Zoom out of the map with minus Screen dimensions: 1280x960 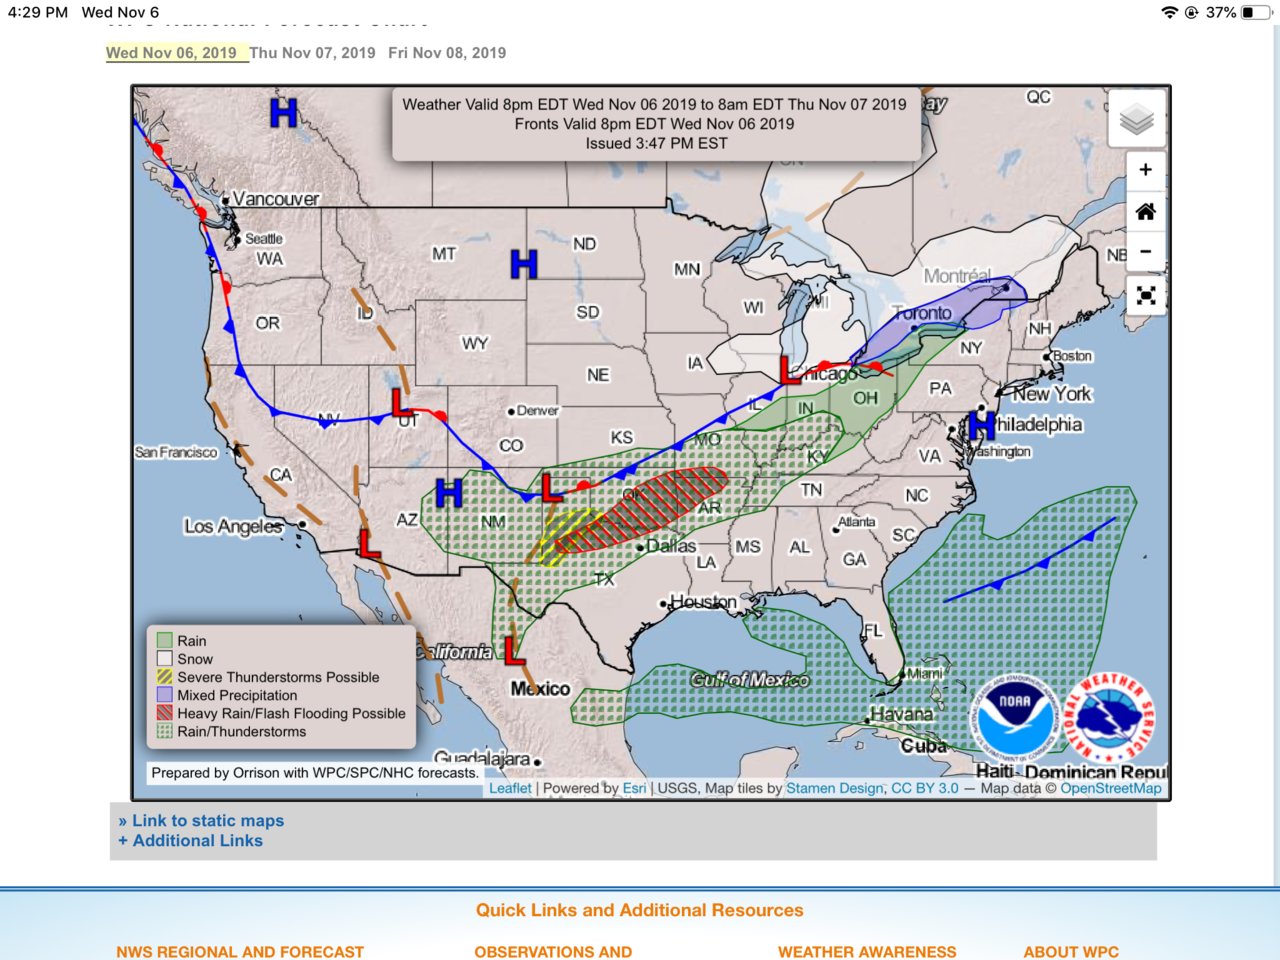point(1146,252)
